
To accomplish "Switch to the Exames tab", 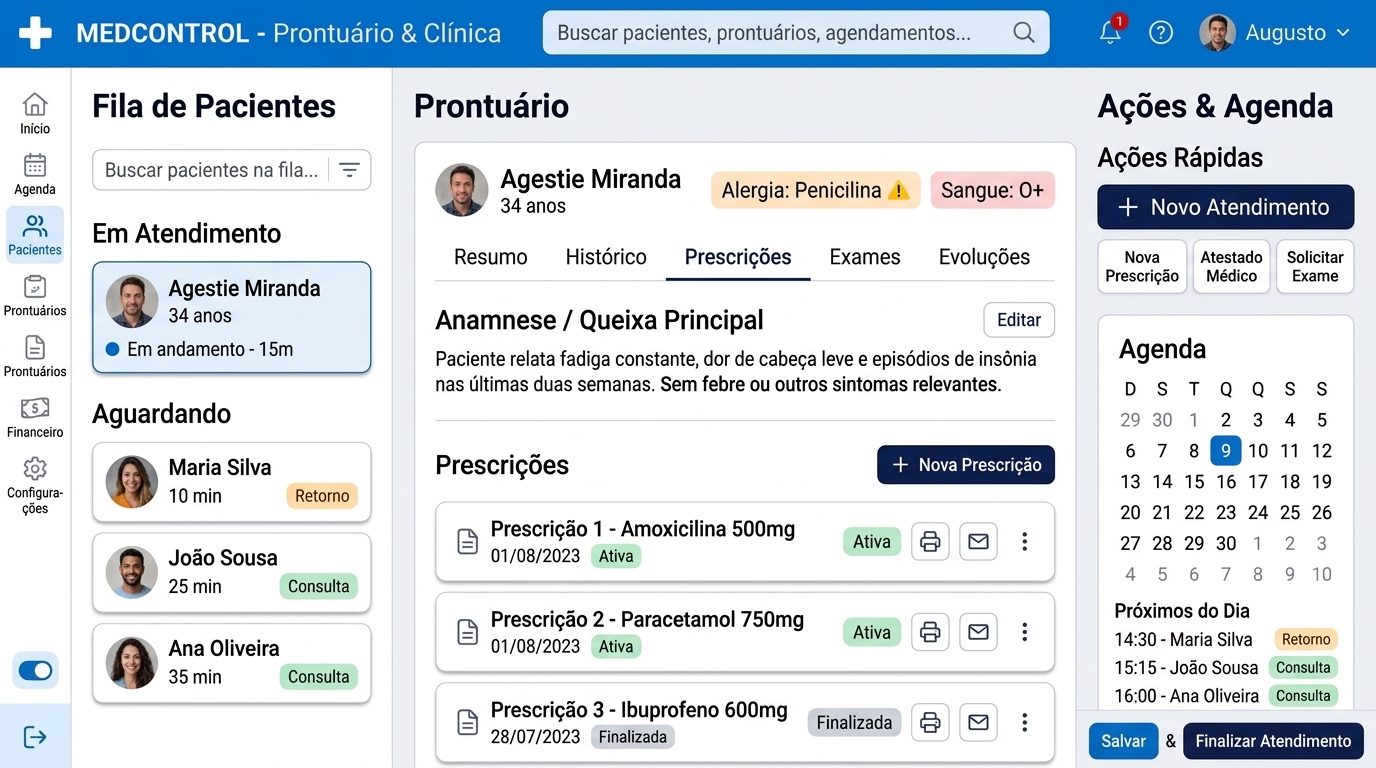I will pyautogui.click(x=865, y=257).
